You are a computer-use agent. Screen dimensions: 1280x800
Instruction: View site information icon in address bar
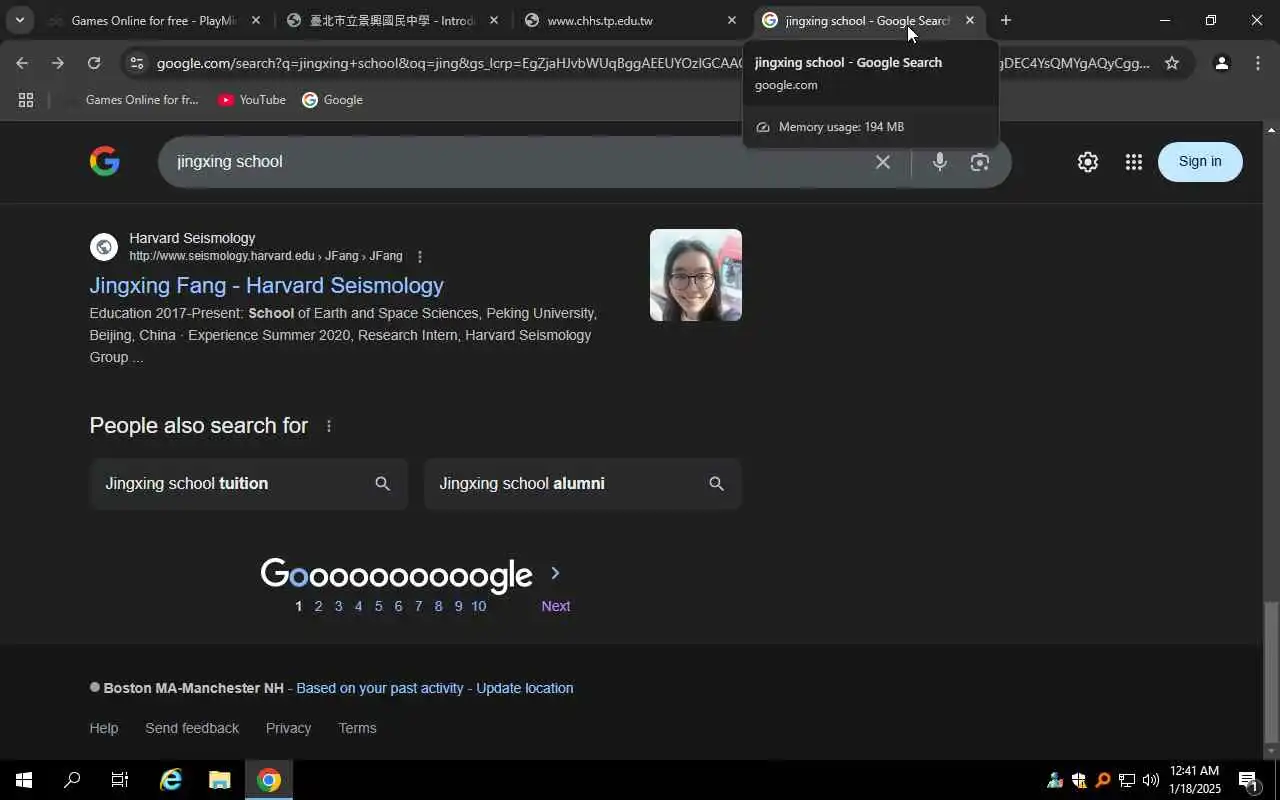pos(137,63)
